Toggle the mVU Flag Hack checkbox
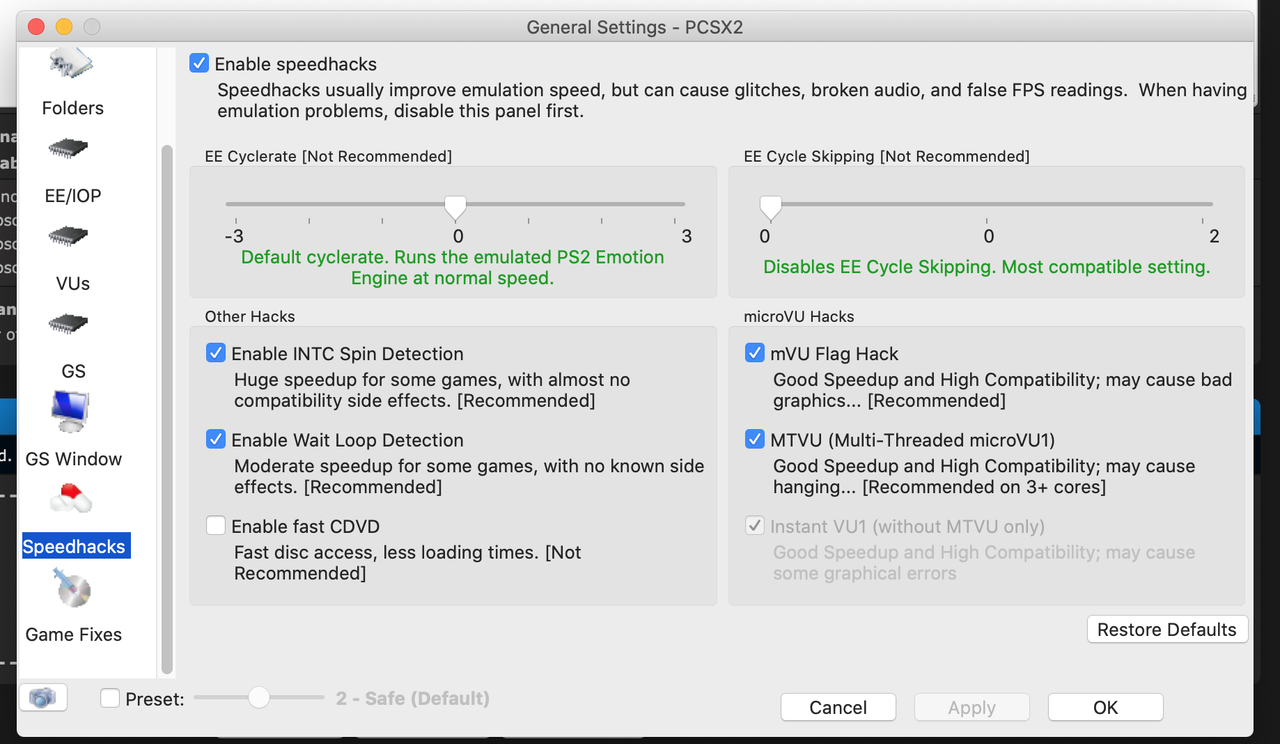 [x=755, y=353]
